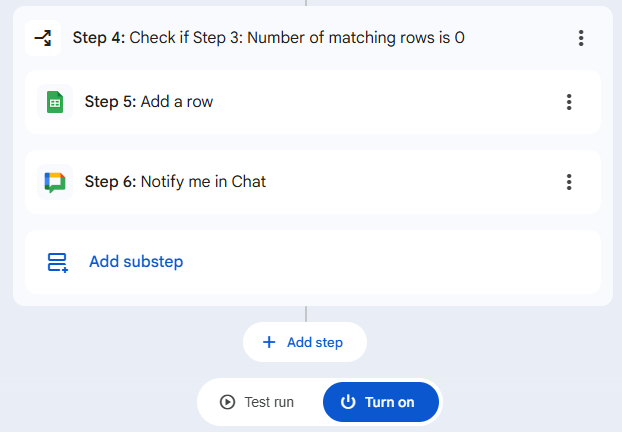622x432 pixels.
Task: Click the connector line above Add step
Action: [x=306, y=314]
